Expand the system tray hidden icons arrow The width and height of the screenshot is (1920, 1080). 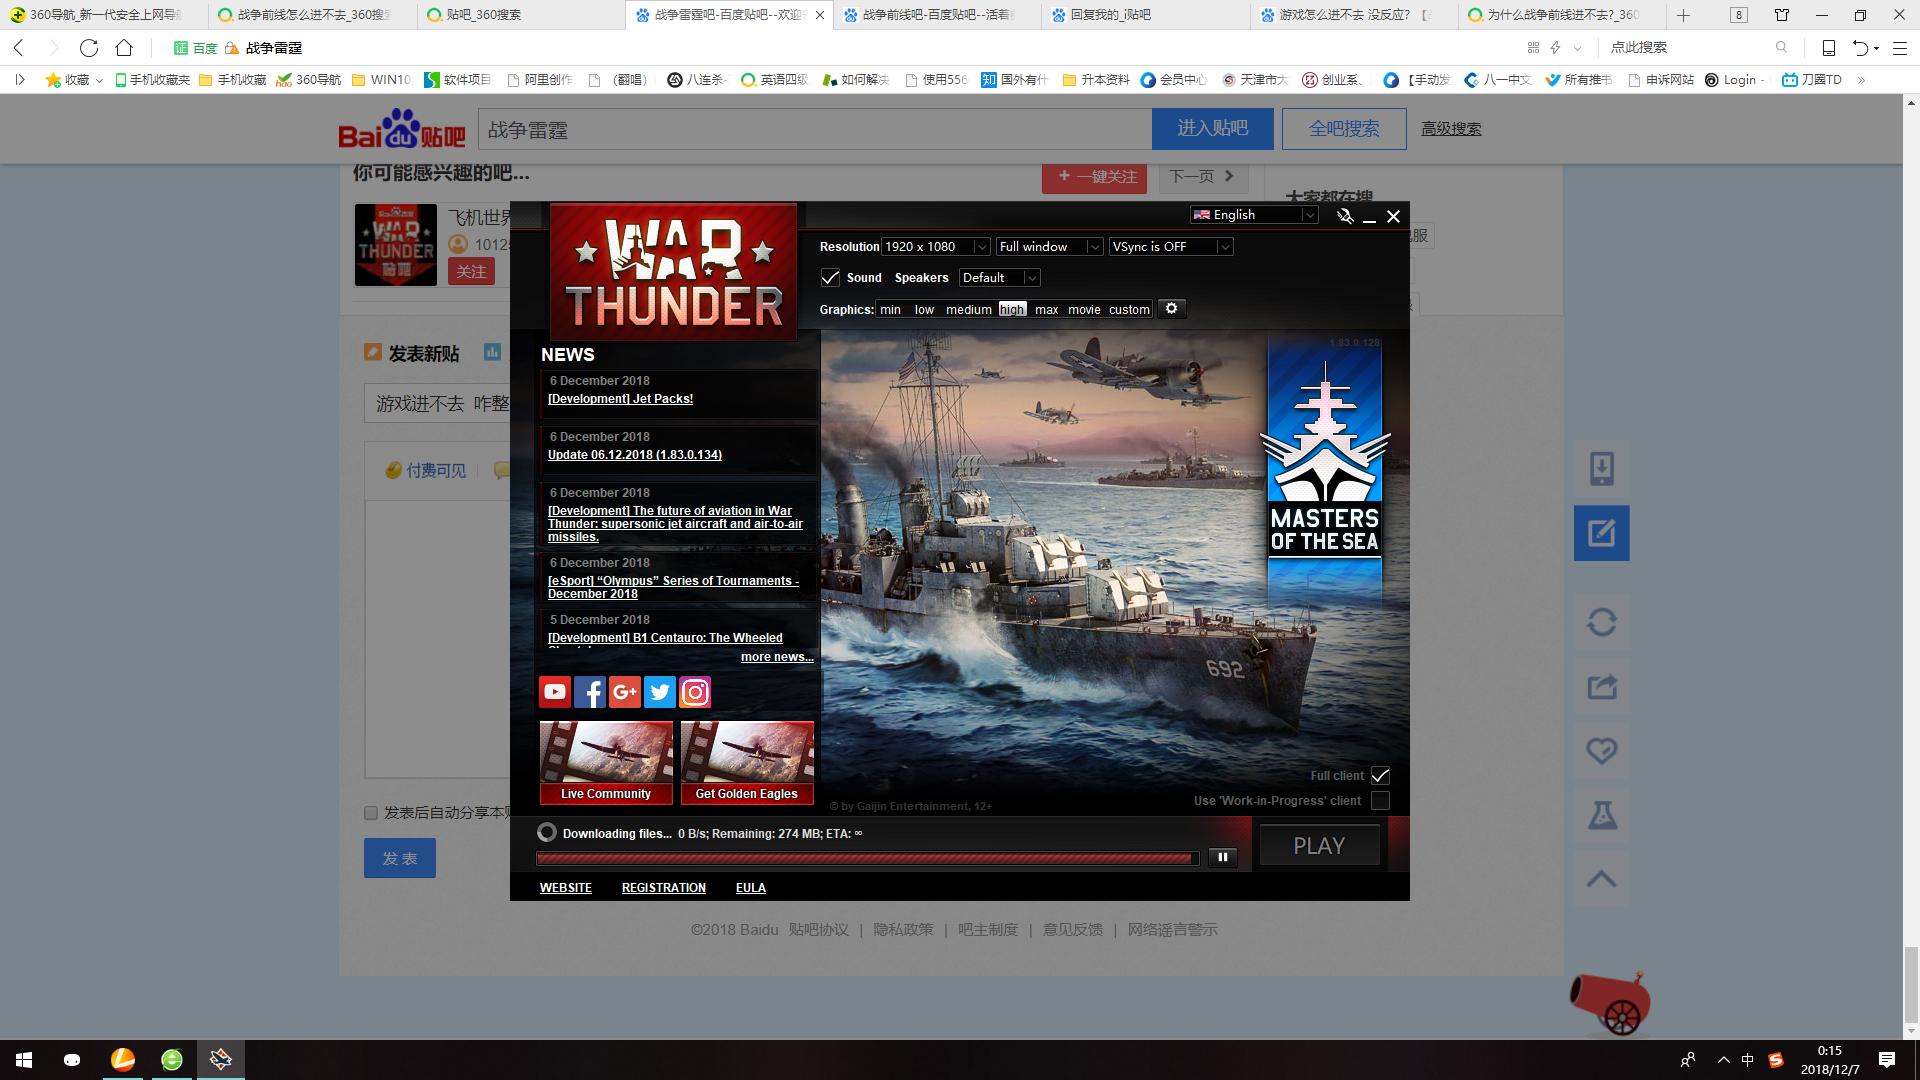pyautogui.click(x=1723, y=1060)
